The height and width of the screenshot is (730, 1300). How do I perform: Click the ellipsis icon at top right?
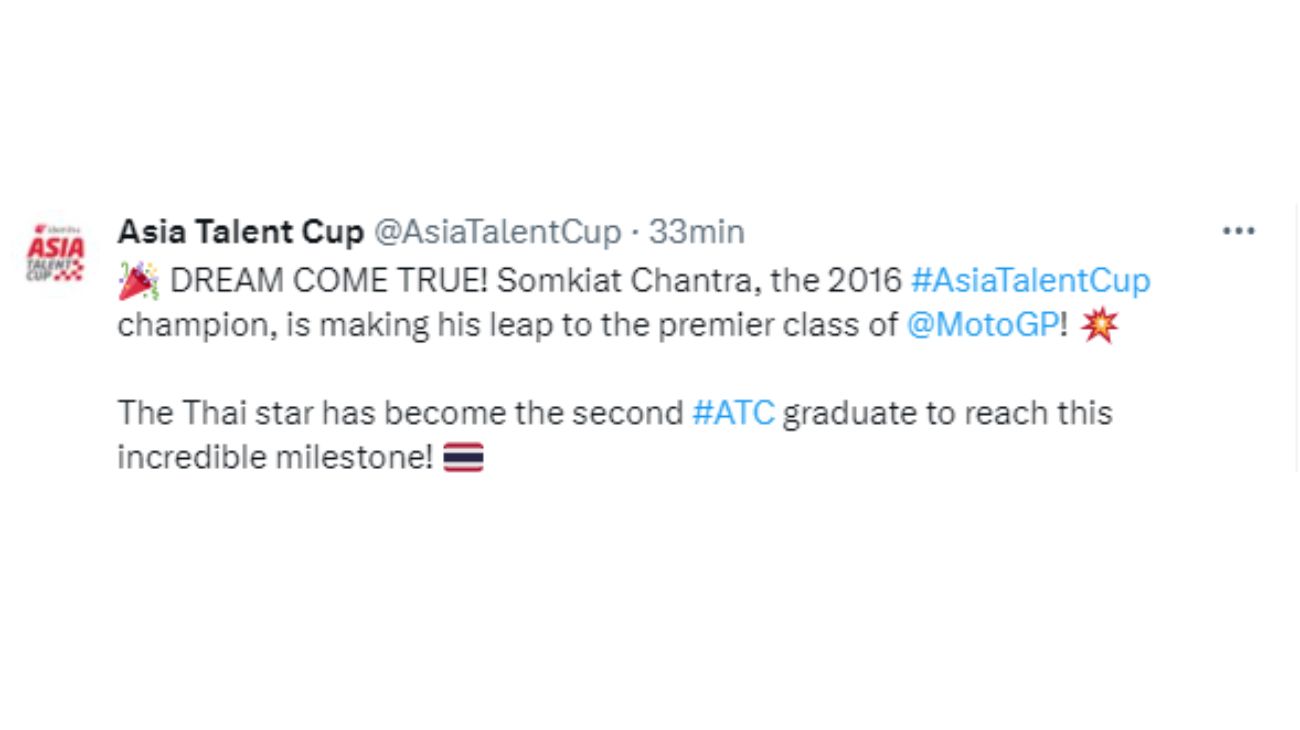point(1239,230)
